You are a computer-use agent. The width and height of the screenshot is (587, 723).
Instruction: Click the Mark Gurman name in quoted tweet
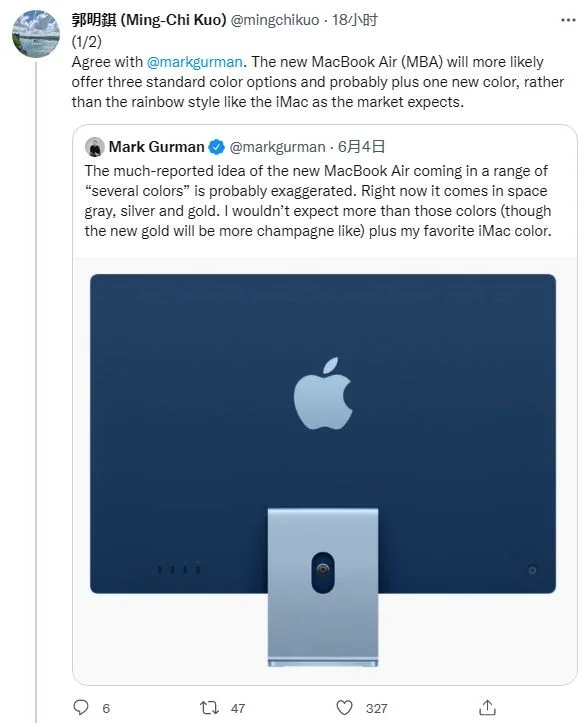[156, 147]
